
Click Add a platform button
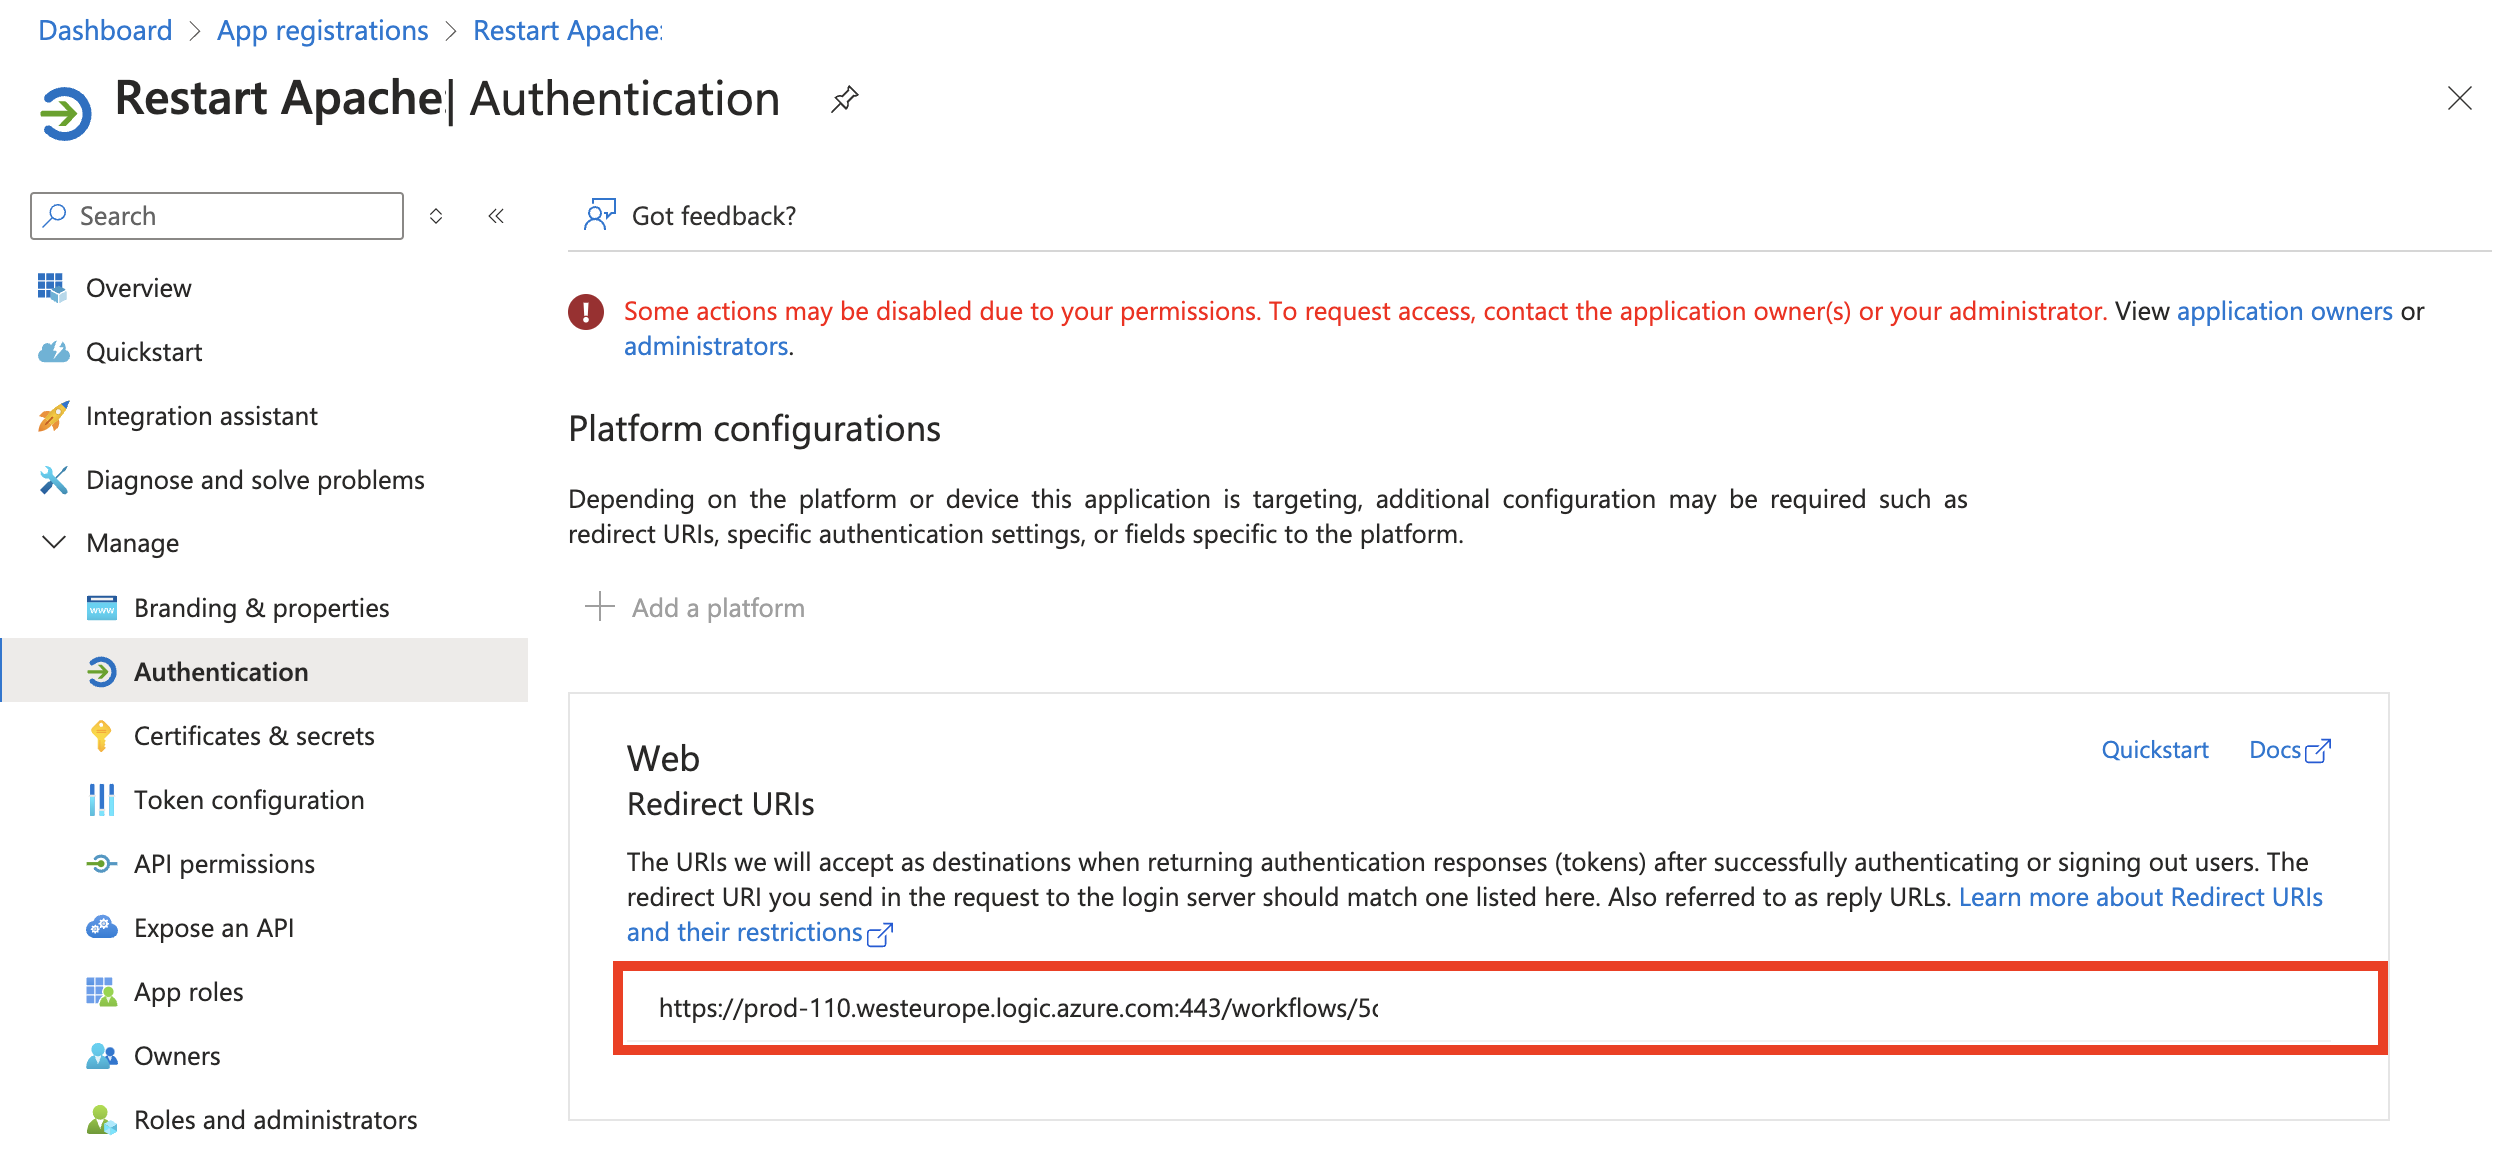coord(696,608)
